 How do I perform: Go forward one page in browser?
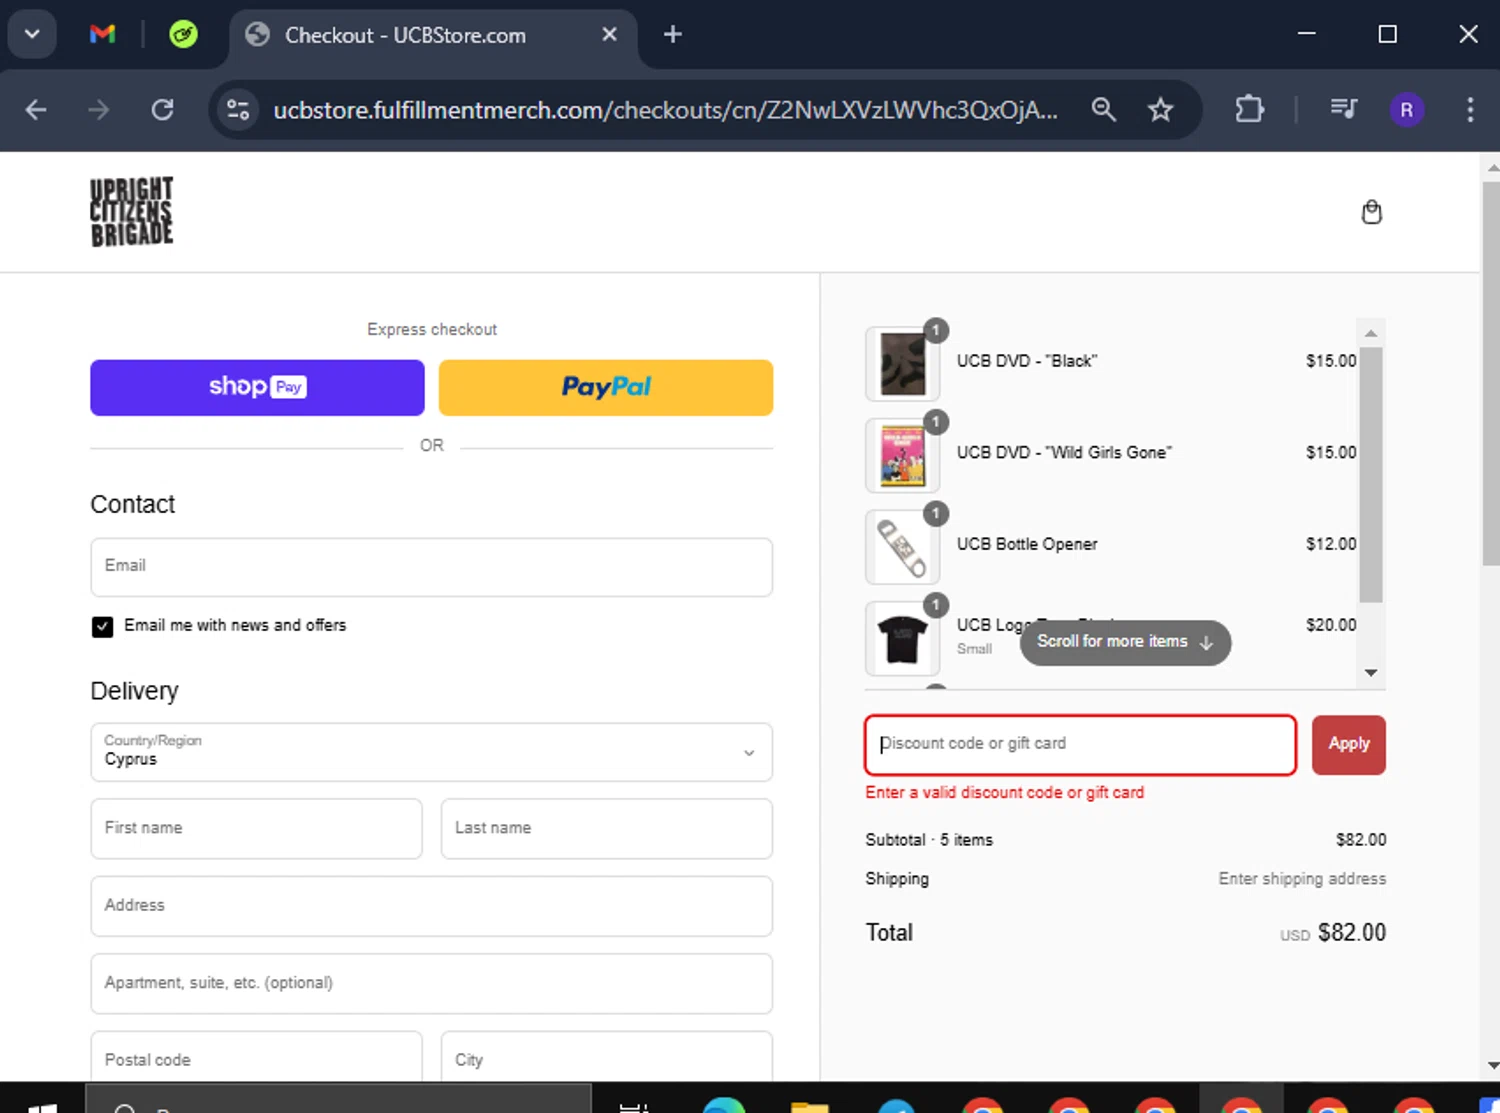click(98, 110)
